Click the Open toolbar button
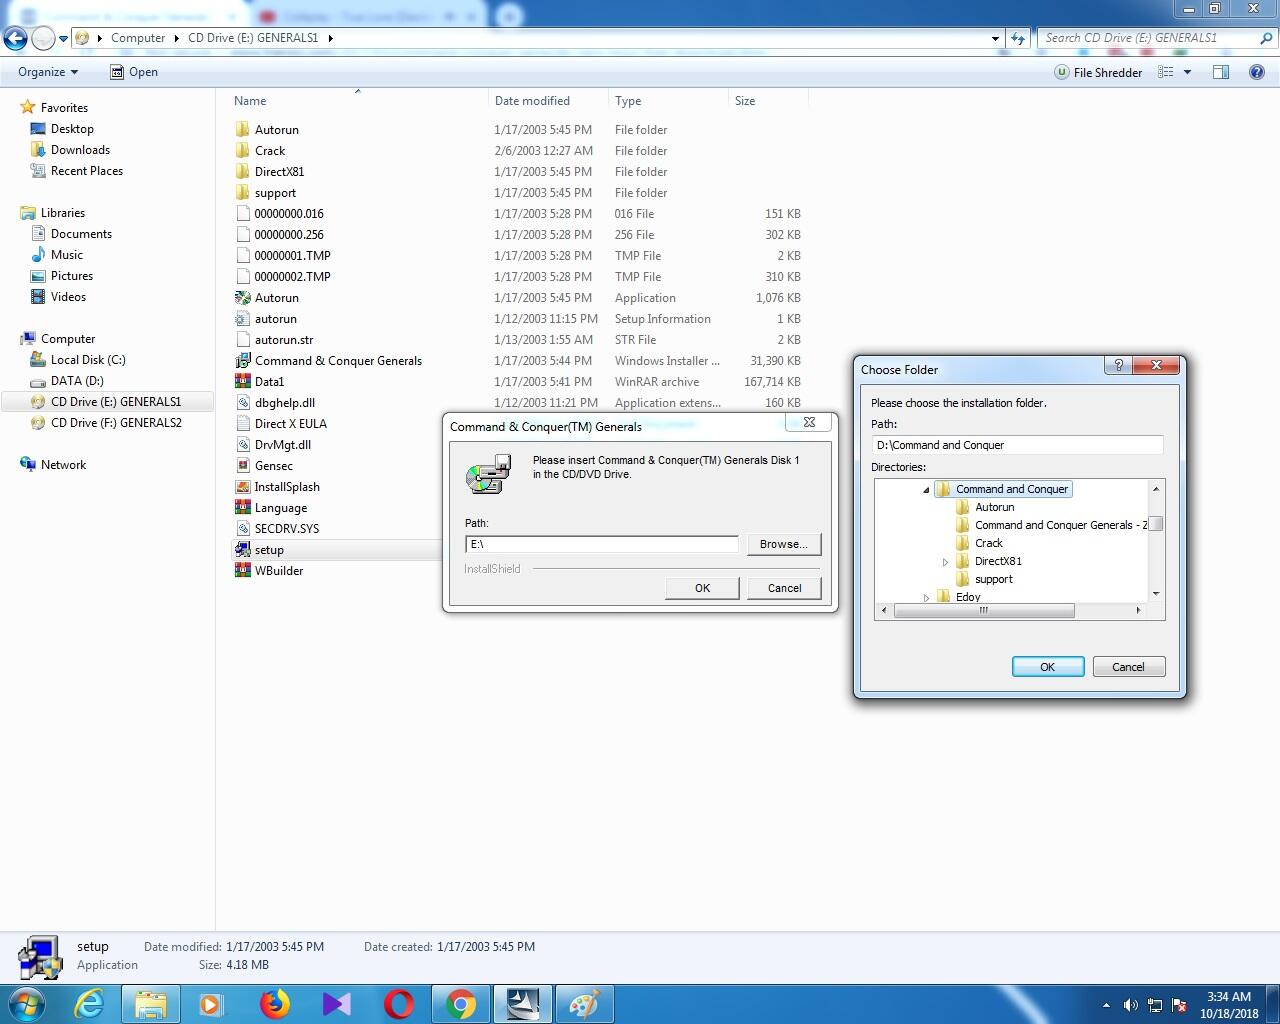 pyautogui.click(x=134, y=72)
